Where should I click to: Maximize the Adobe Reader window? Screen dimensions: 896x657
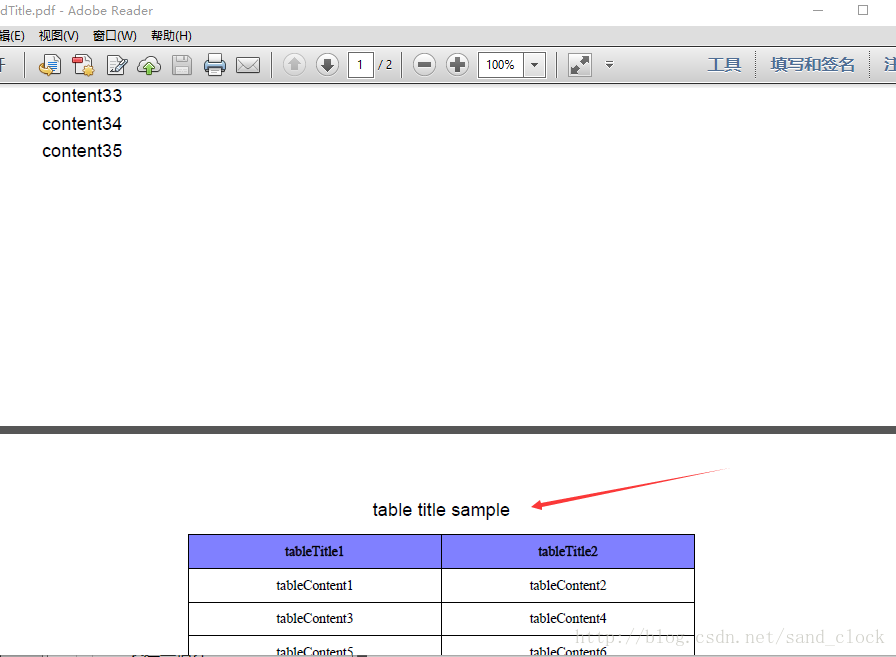click(x=863, y=10)
